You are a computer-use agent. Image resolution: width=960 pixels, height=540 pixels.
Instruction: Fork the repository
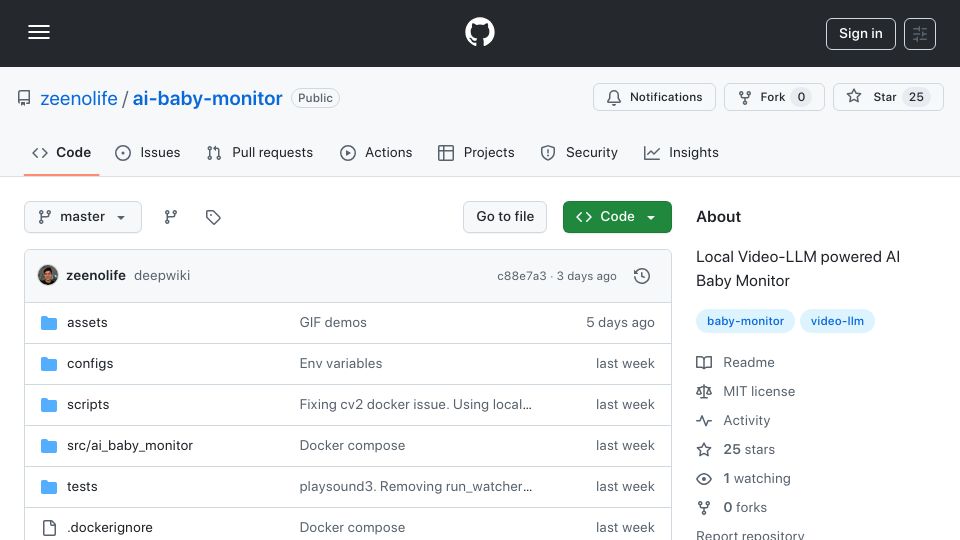[774, 97]
